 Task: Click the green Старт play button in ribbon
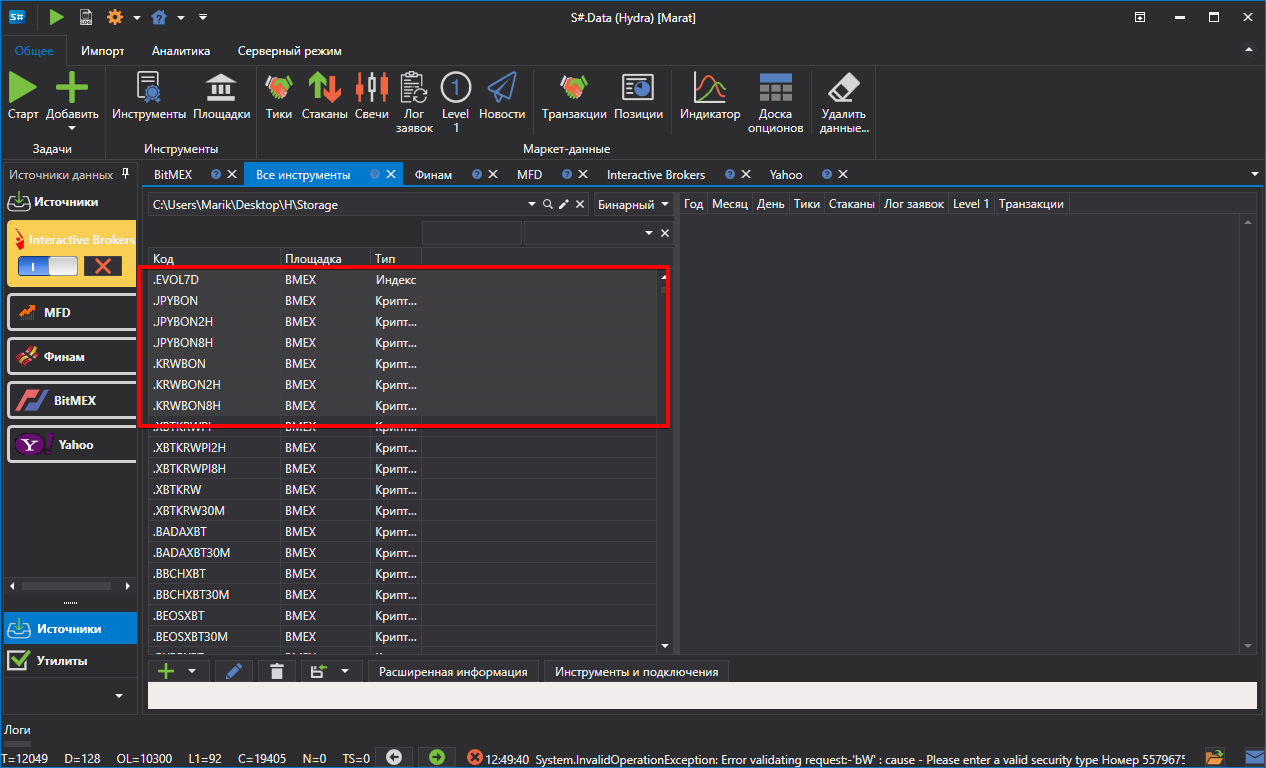(23, 87)
